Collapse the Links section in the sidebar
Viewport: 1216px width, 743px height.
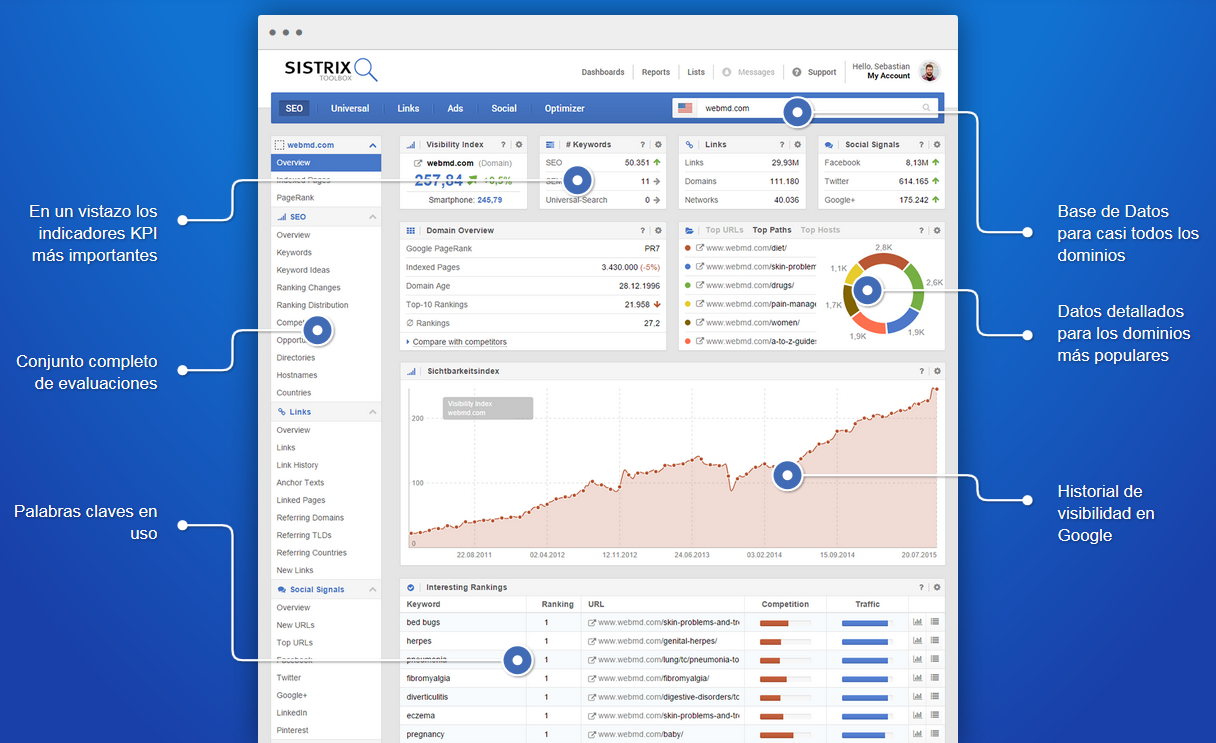[x=373, y=412]
